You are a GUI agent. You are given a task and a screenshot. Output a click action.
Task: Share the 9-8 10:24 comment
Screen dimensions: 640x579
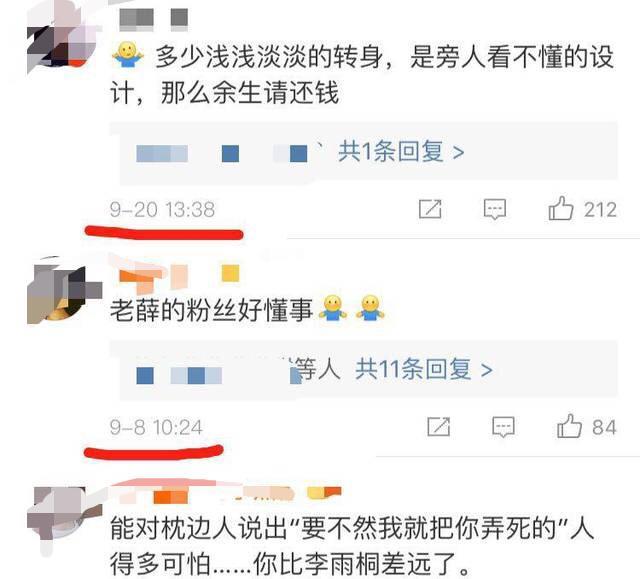[439, 427]
